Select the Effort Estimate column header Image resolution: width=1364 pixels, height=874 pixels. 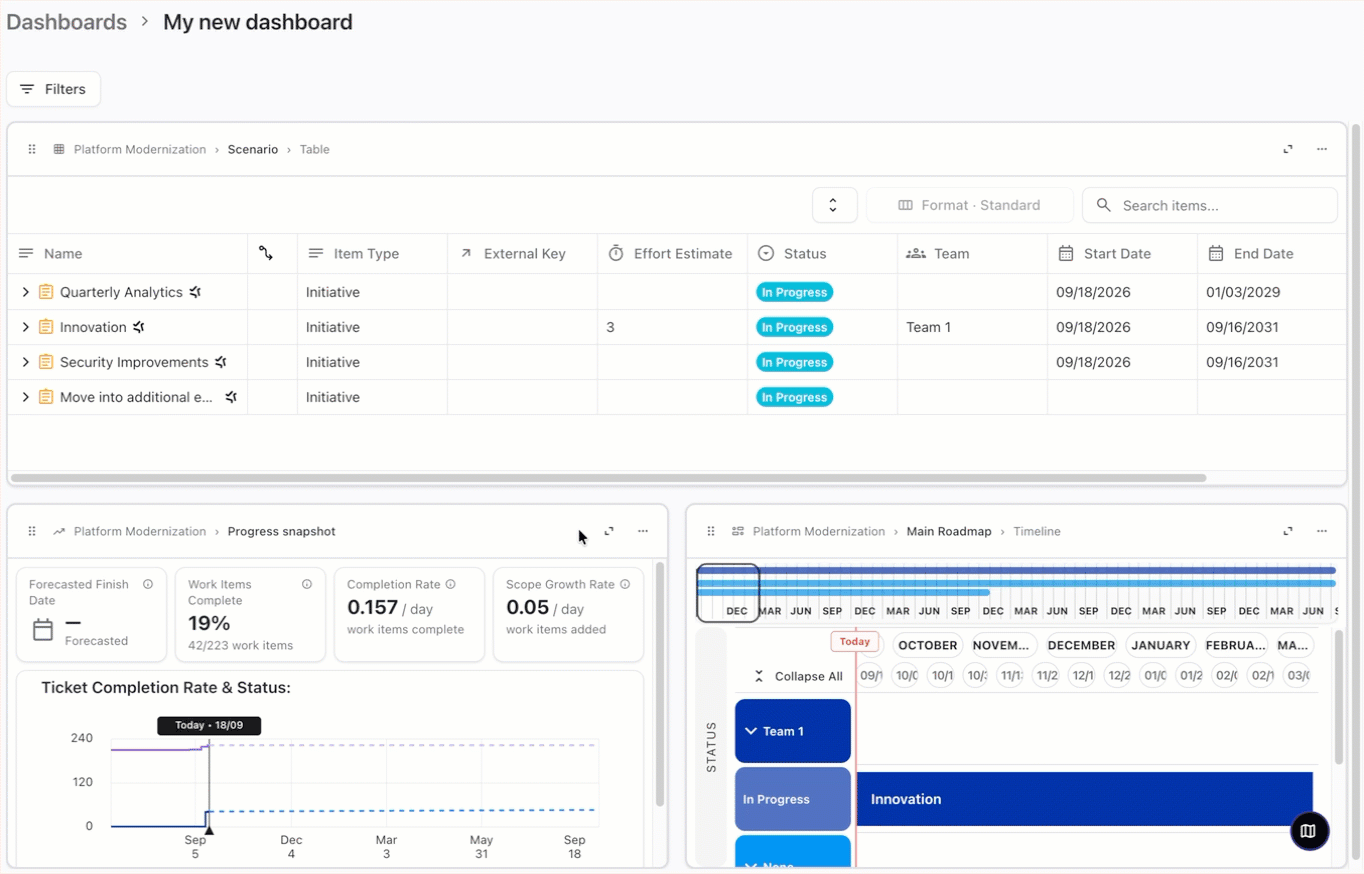point(672,254)
